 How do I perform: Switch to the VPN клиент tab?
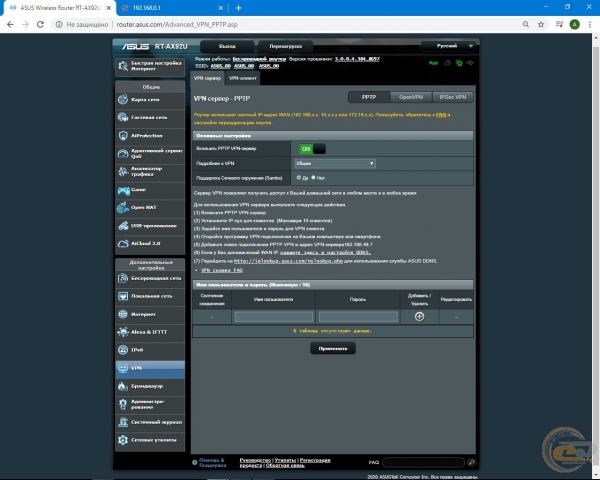[243, 77]
